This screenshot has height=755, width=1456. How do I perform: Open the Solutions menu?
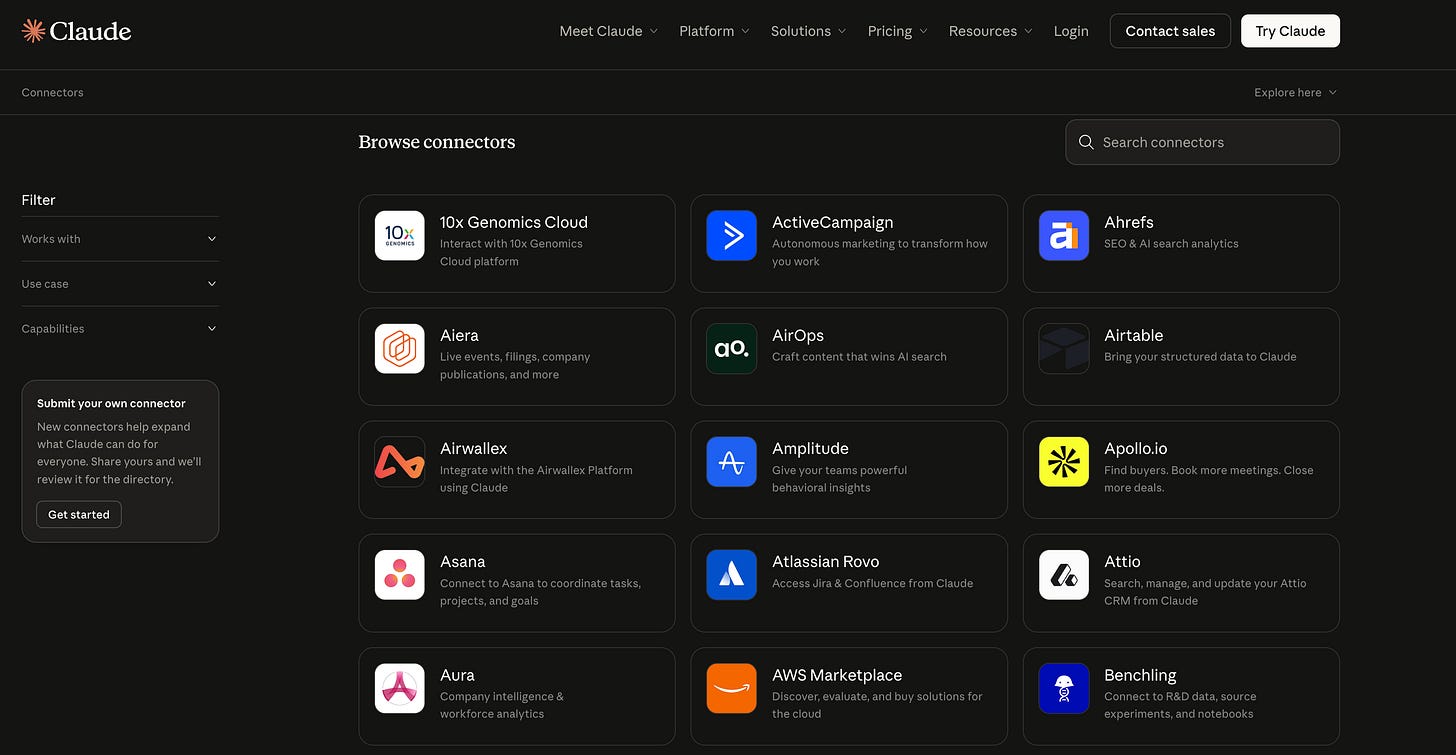pyautogui.click(x=808, y=31)
